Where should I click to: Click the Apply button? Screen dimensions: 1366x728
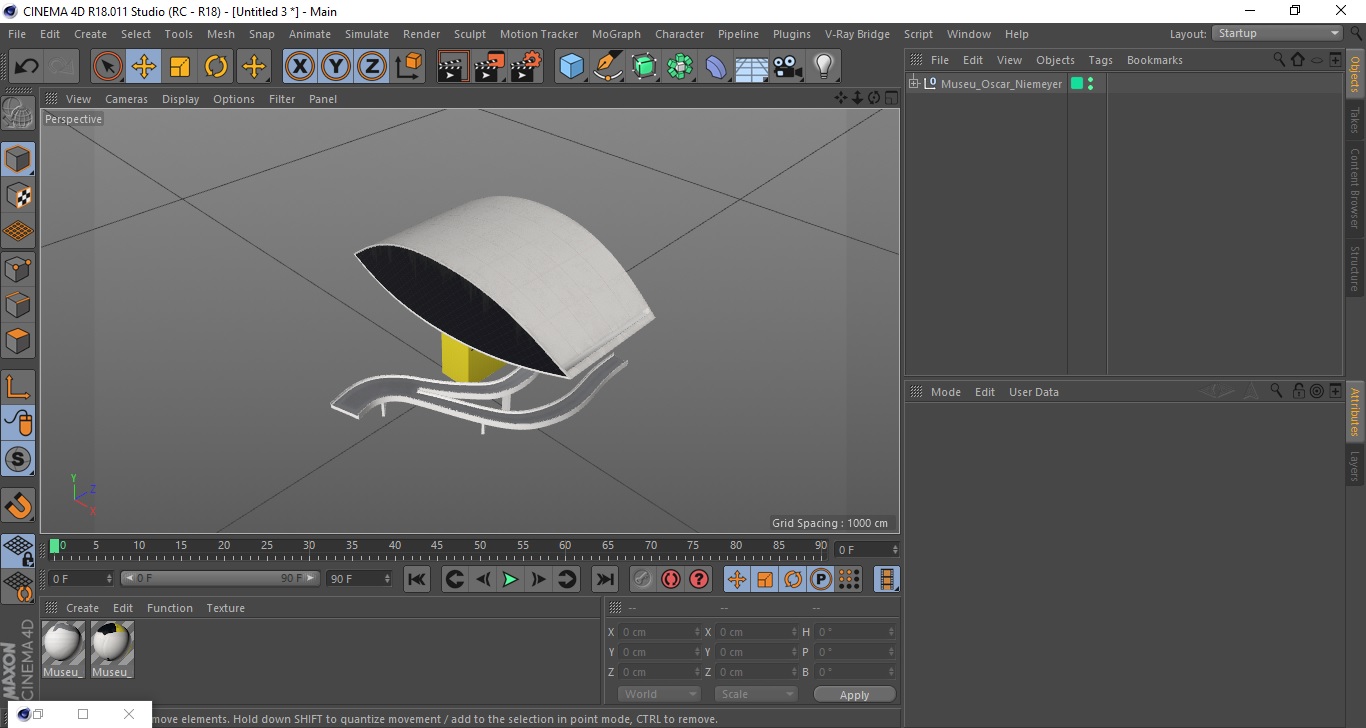(854, 695)
